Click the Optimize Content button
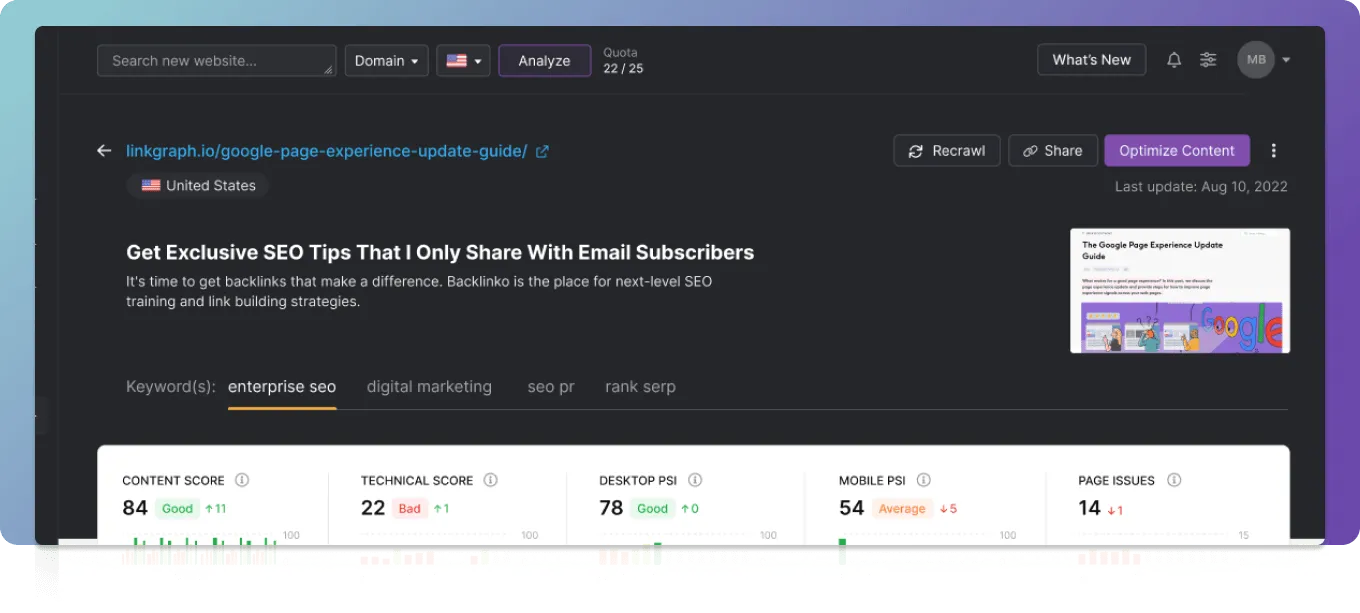1360x613 pixels. pyautogui.click(x=1176, y=151)
